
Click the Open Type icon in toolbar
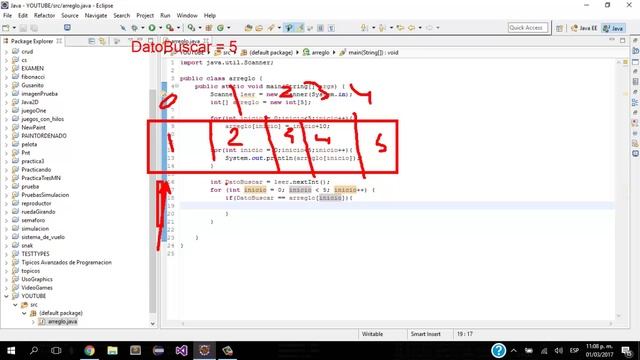(248, 28)
